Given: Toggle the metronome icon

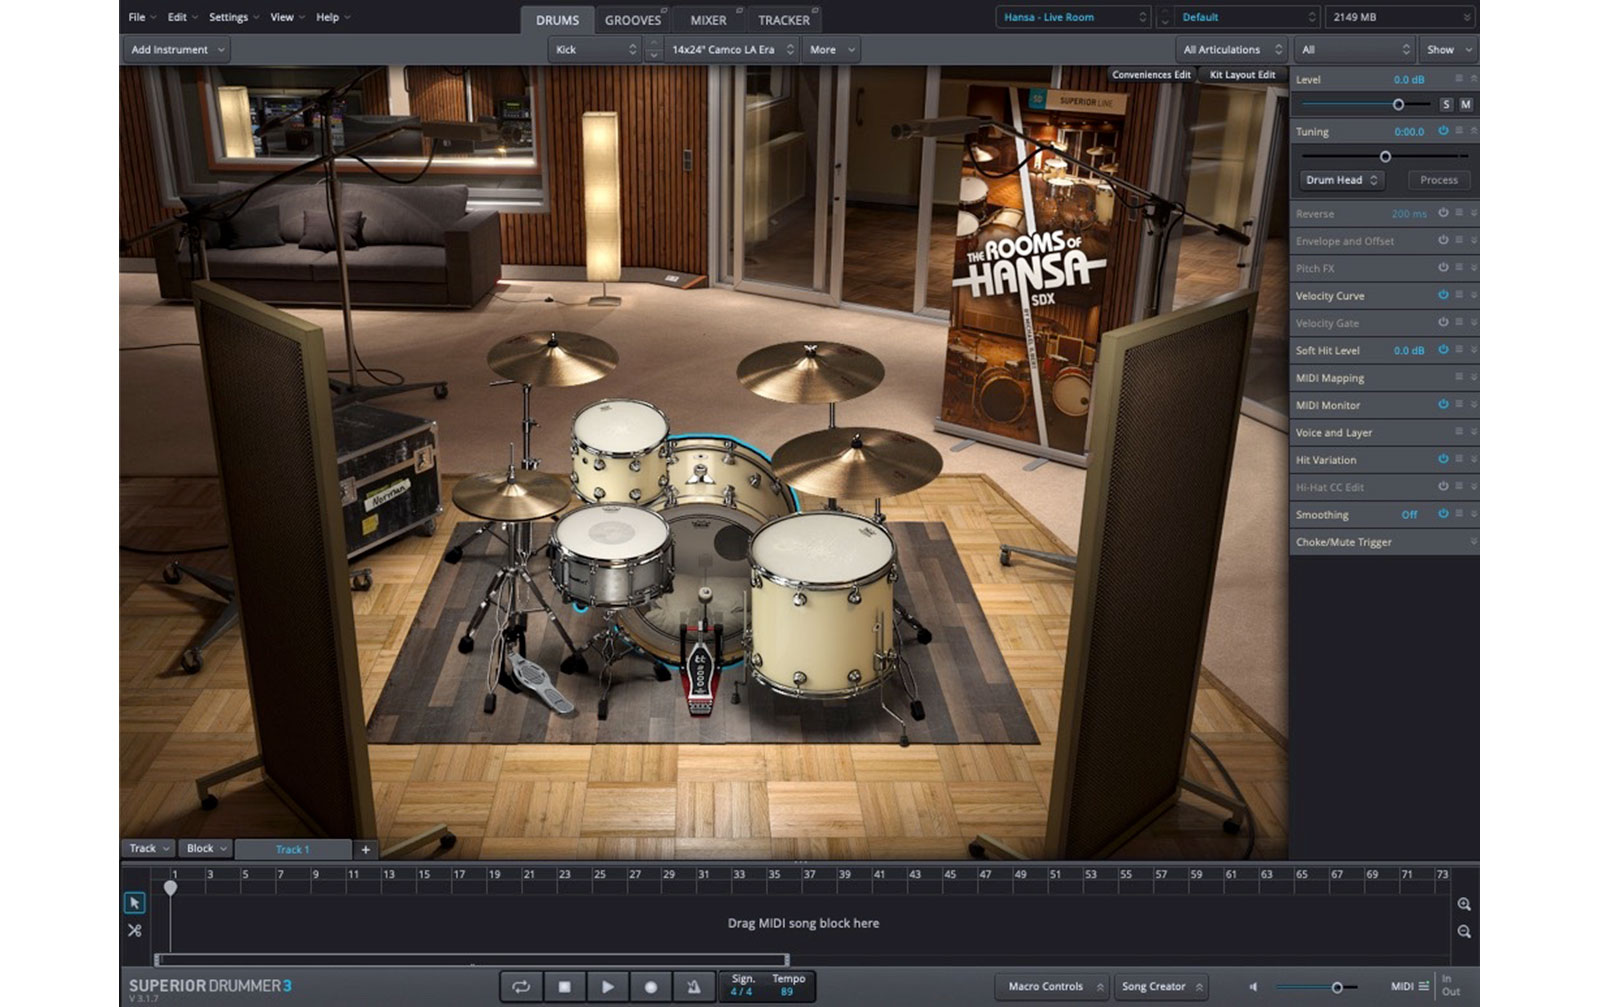Looking at the screenshot, I should 693,986.
